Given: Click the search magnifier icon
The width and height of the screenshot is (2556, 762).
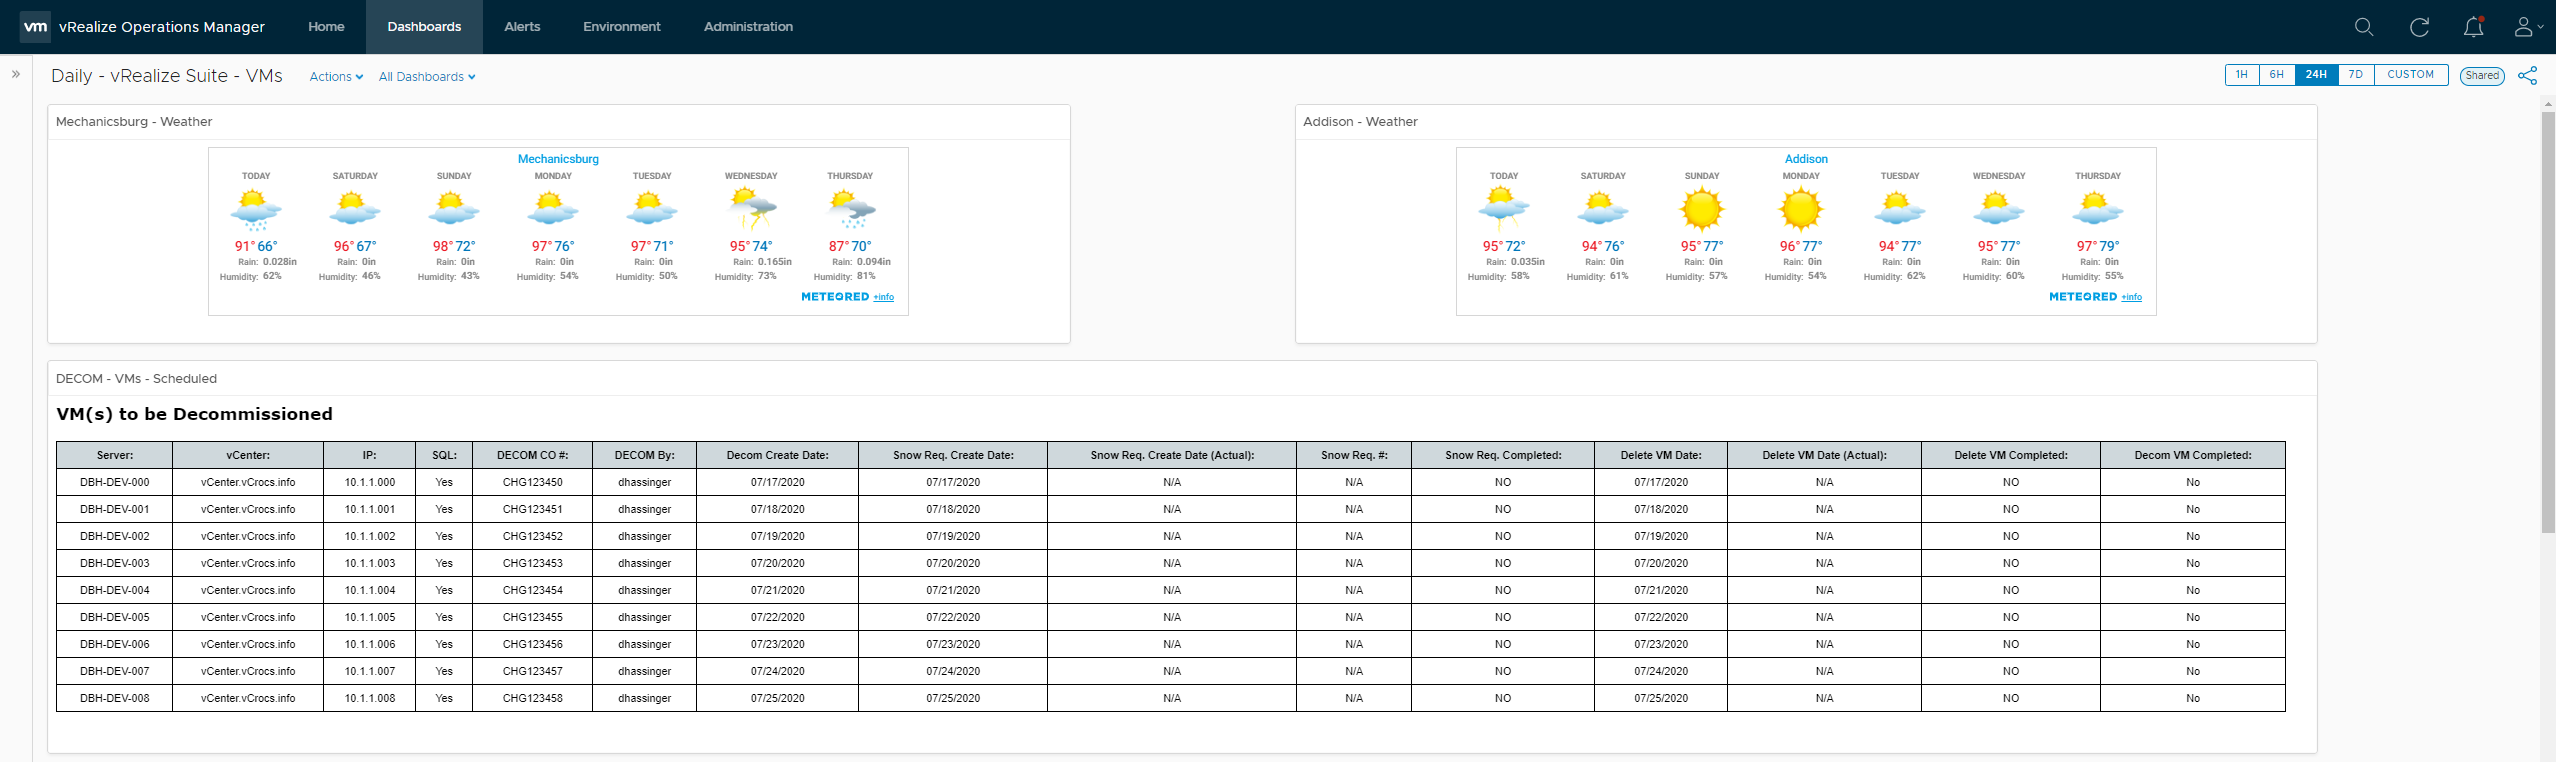Looking at the screenshot, I should (x=2363, y=27).
